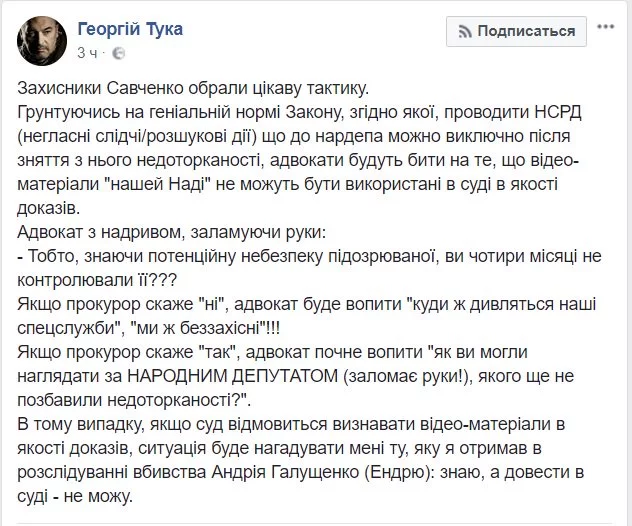Image resolution: width=632 pixels, height=526 pixels.
Task: Click the capitalized words "НАРОДНИМ ДЕПУТАТОМ"
Action: coord(233,376)
